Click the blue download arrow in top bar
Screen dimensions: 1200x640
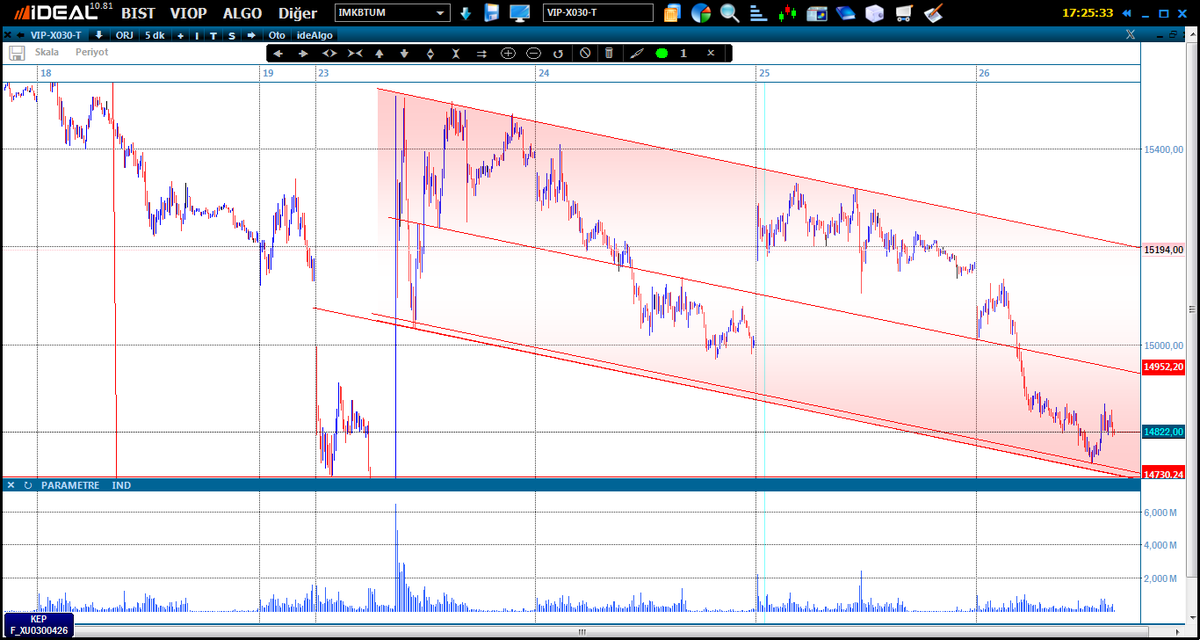466,13
